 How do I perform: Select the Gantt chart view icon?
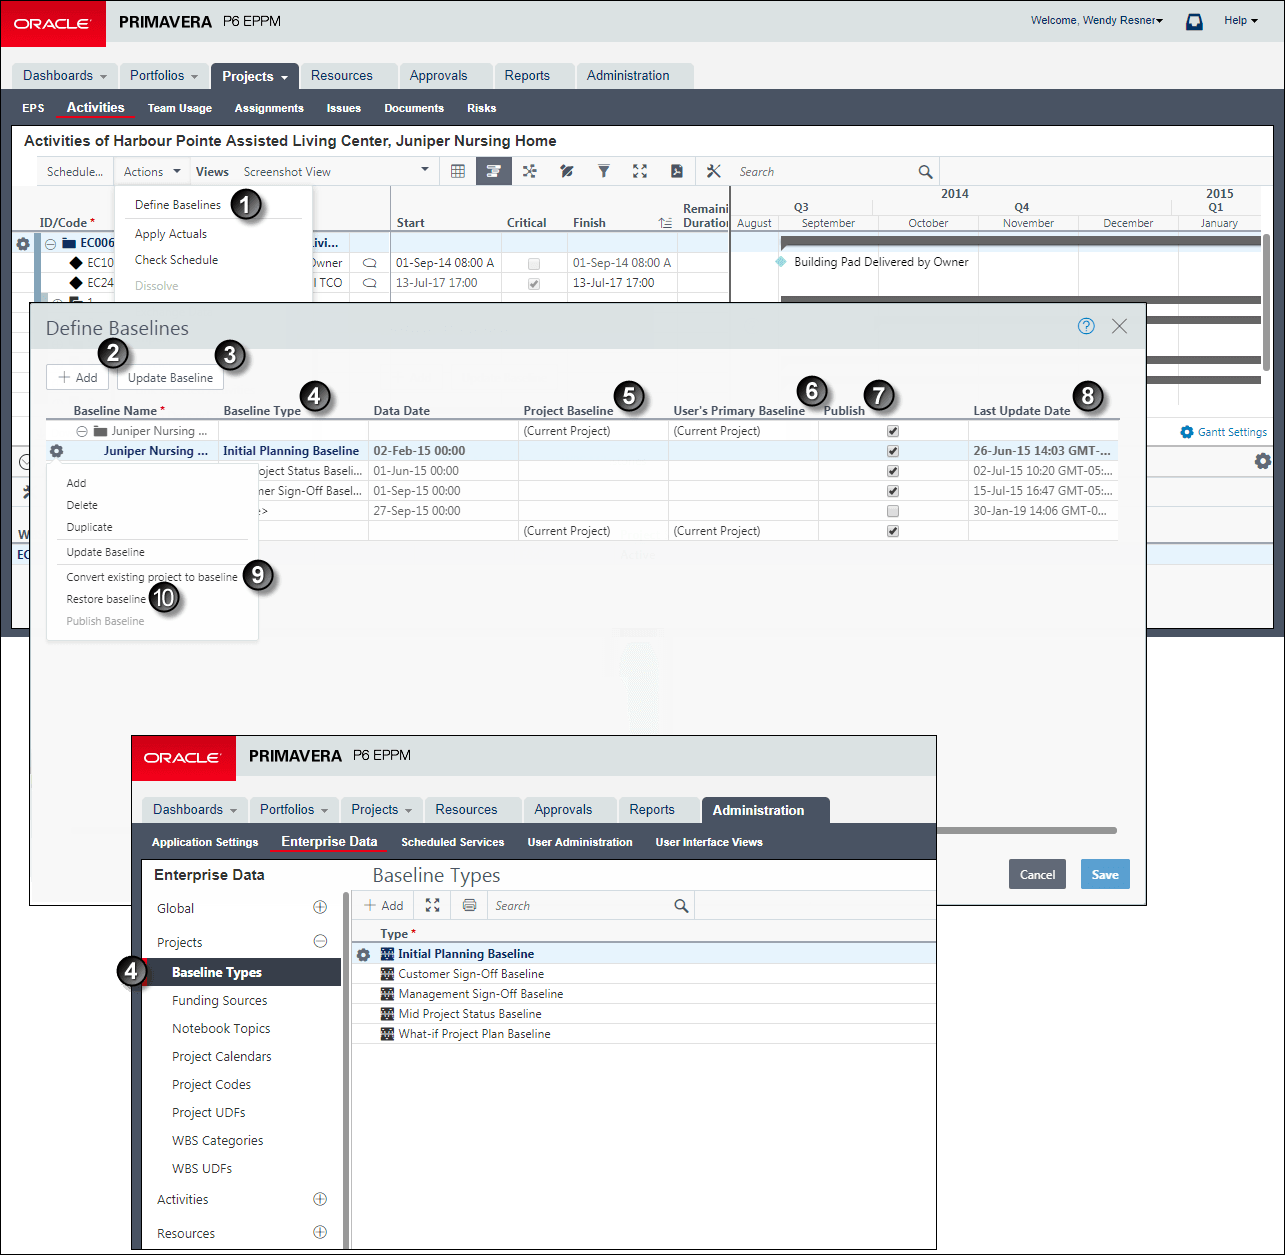[494, 171]
